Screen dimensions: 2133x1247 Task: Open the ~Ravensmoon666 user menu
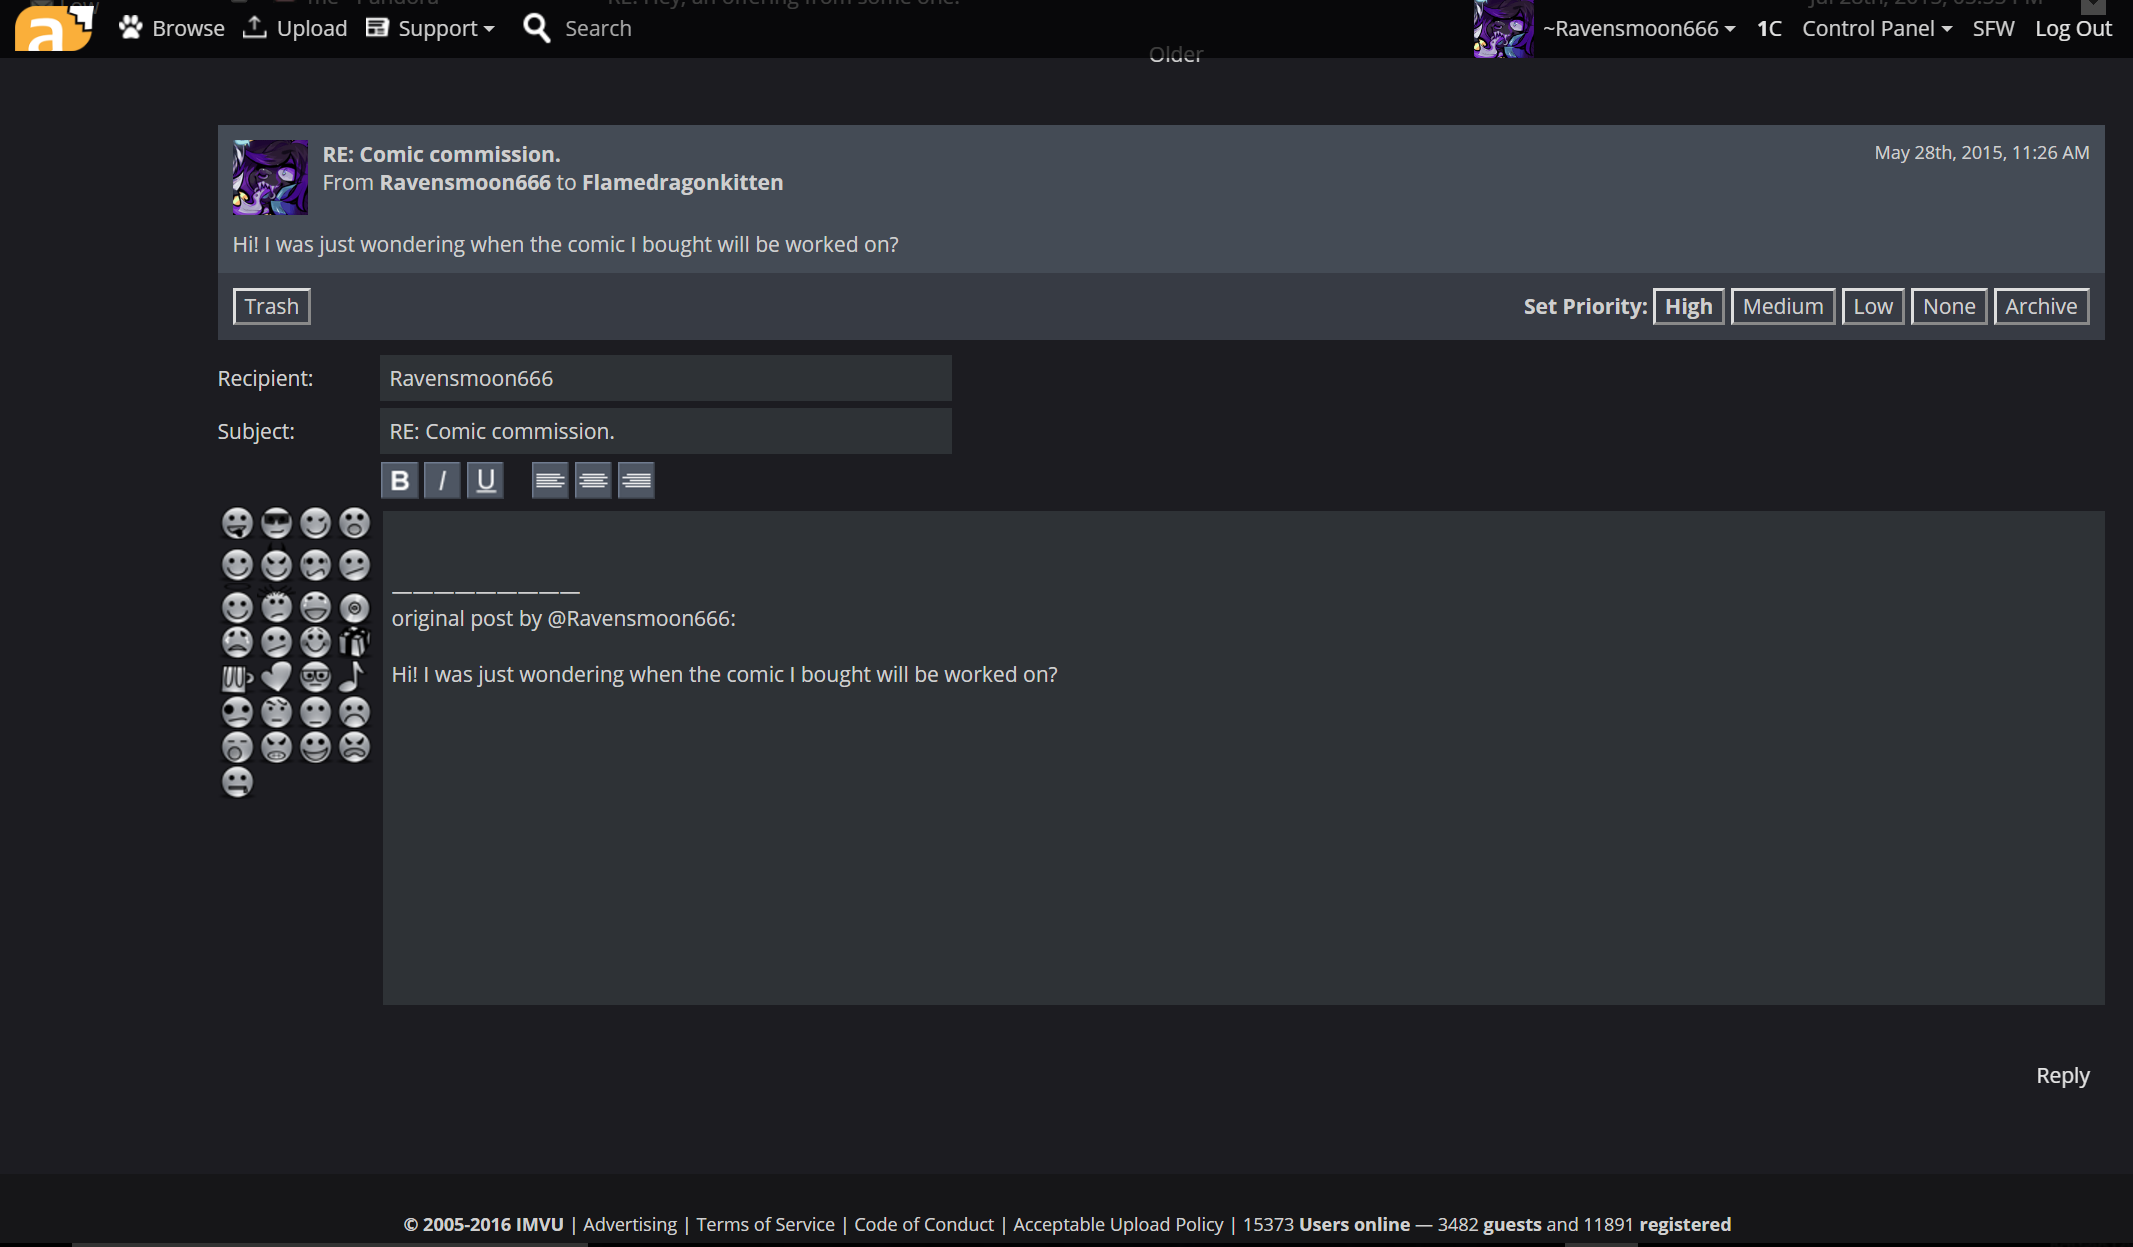1638,28
